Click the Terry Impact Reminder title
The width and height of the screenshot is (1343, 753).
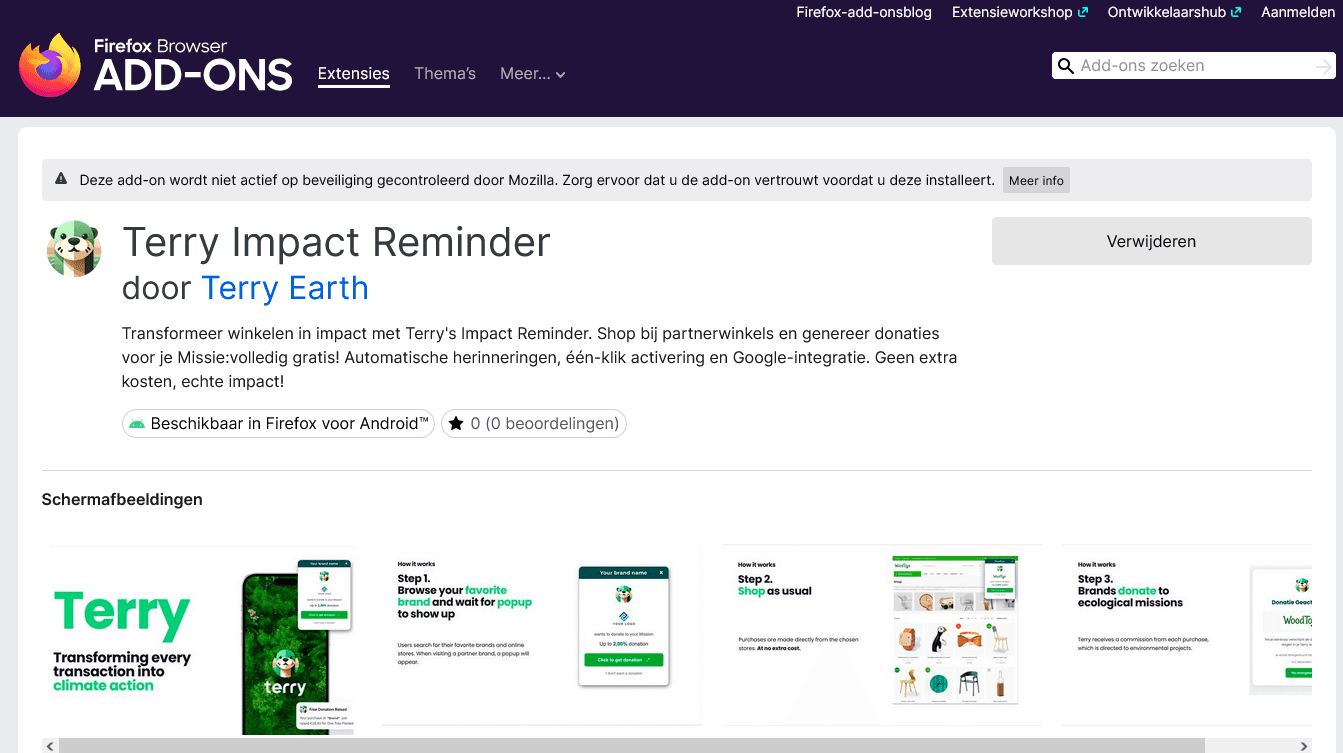click(336, 243)
